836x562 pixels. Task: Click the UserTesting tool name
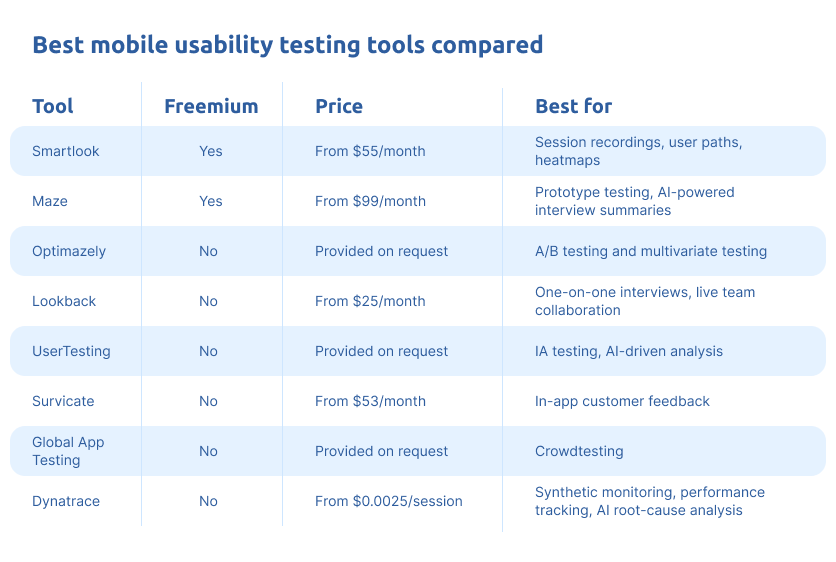(x=71, y=351)
